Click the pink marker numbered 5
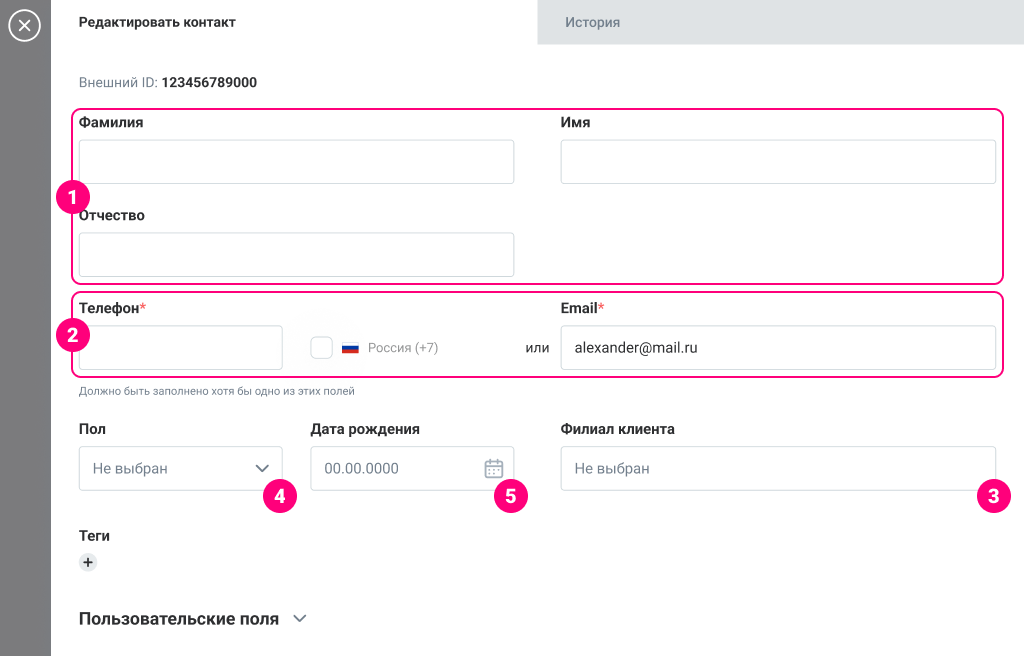 pos(510,495)
